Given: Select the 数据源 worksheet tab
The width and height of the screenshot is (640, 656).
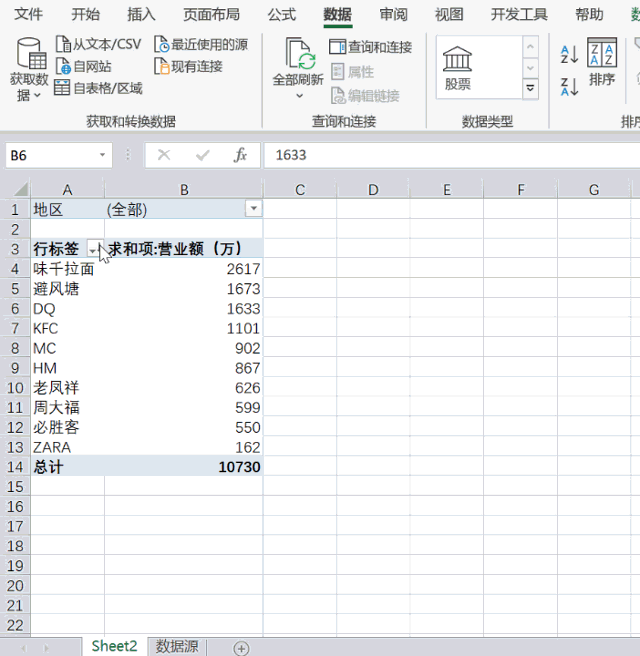Looking at the screenshot, I should click(x=177, y=646).
